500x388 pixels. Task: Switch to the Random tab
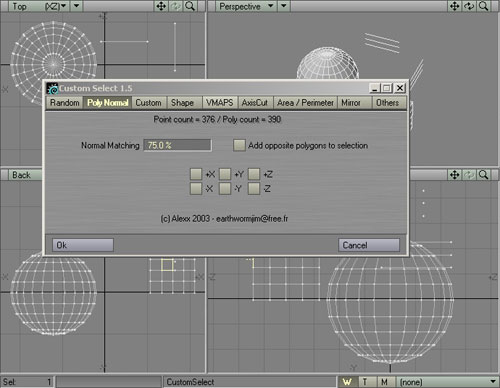pos(65,103)
